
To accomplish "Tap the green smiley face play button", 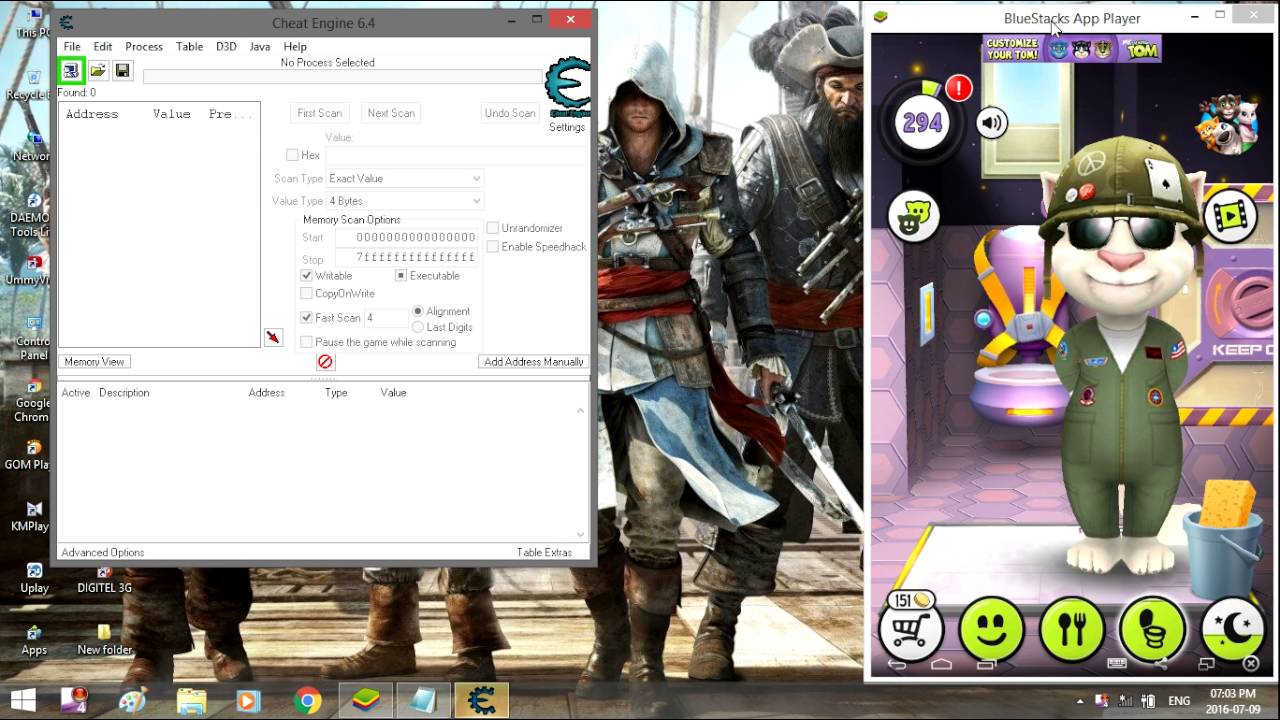I will [x=991, y=630].
